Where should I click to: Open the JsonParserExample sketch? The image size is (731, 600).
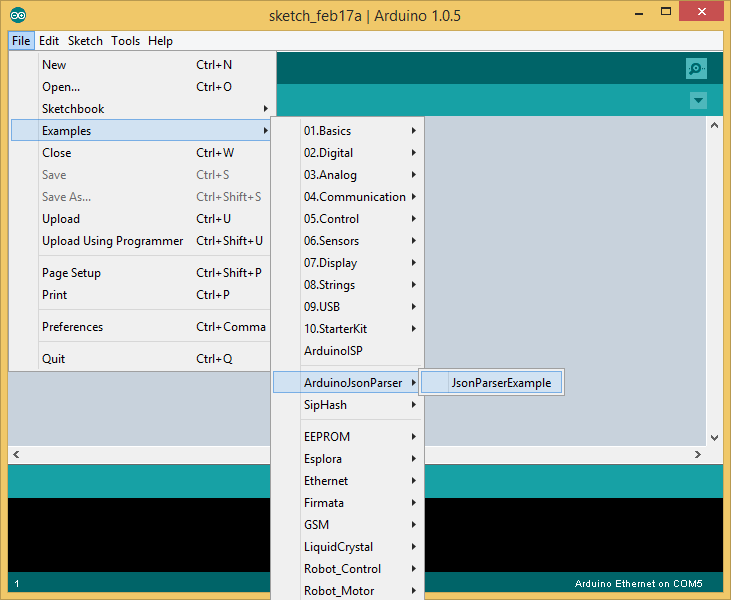click(491, 383)
